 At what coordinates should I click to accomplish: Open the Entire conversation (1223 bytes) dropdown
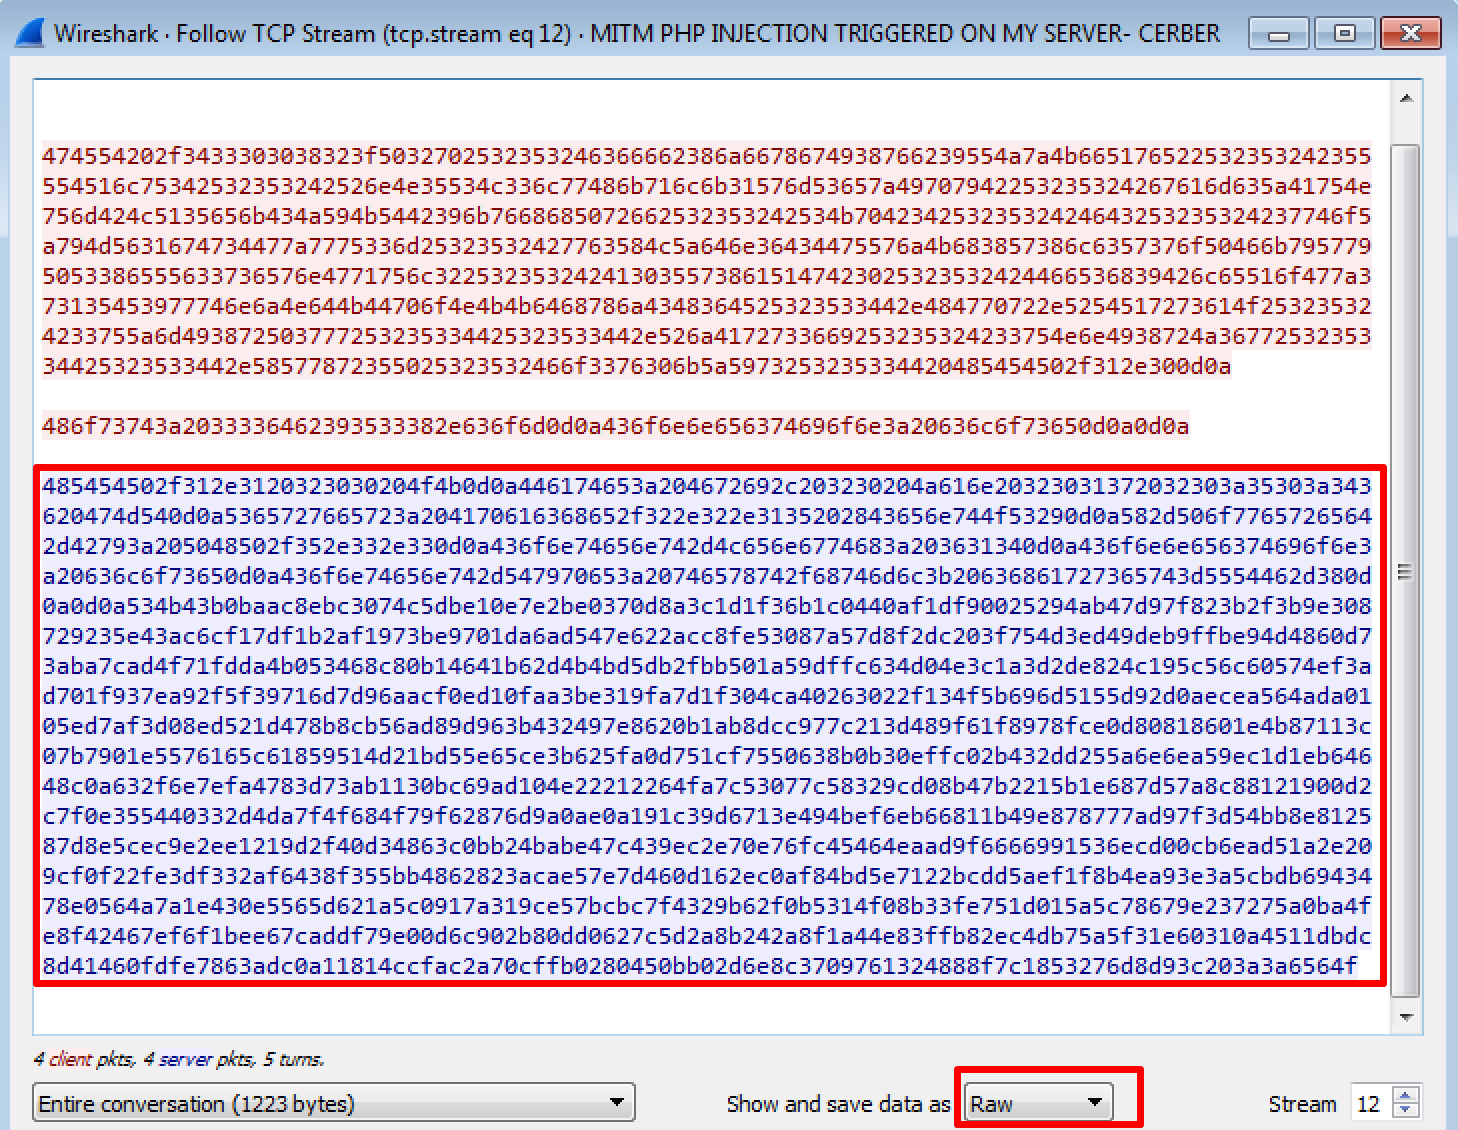point(334,1103)
